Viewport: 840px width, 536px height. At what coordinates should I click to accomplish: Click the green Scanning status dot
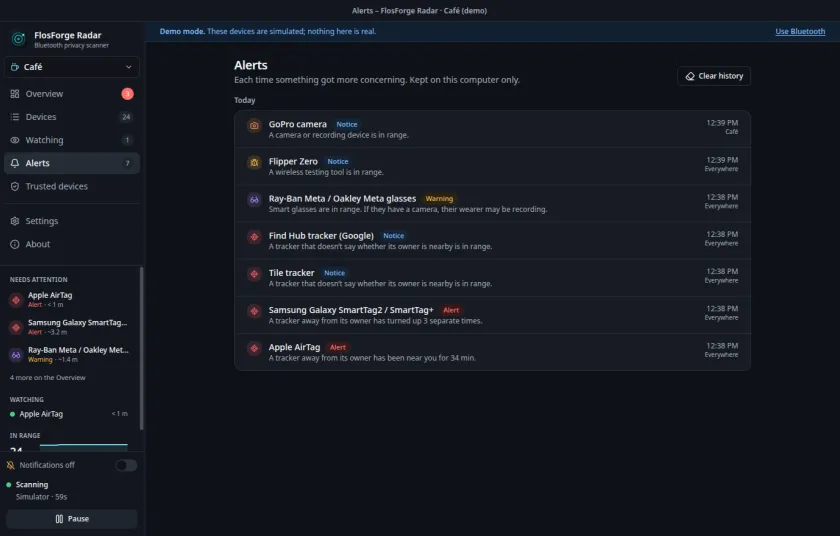pyautogui.click(x=9, y=485)
